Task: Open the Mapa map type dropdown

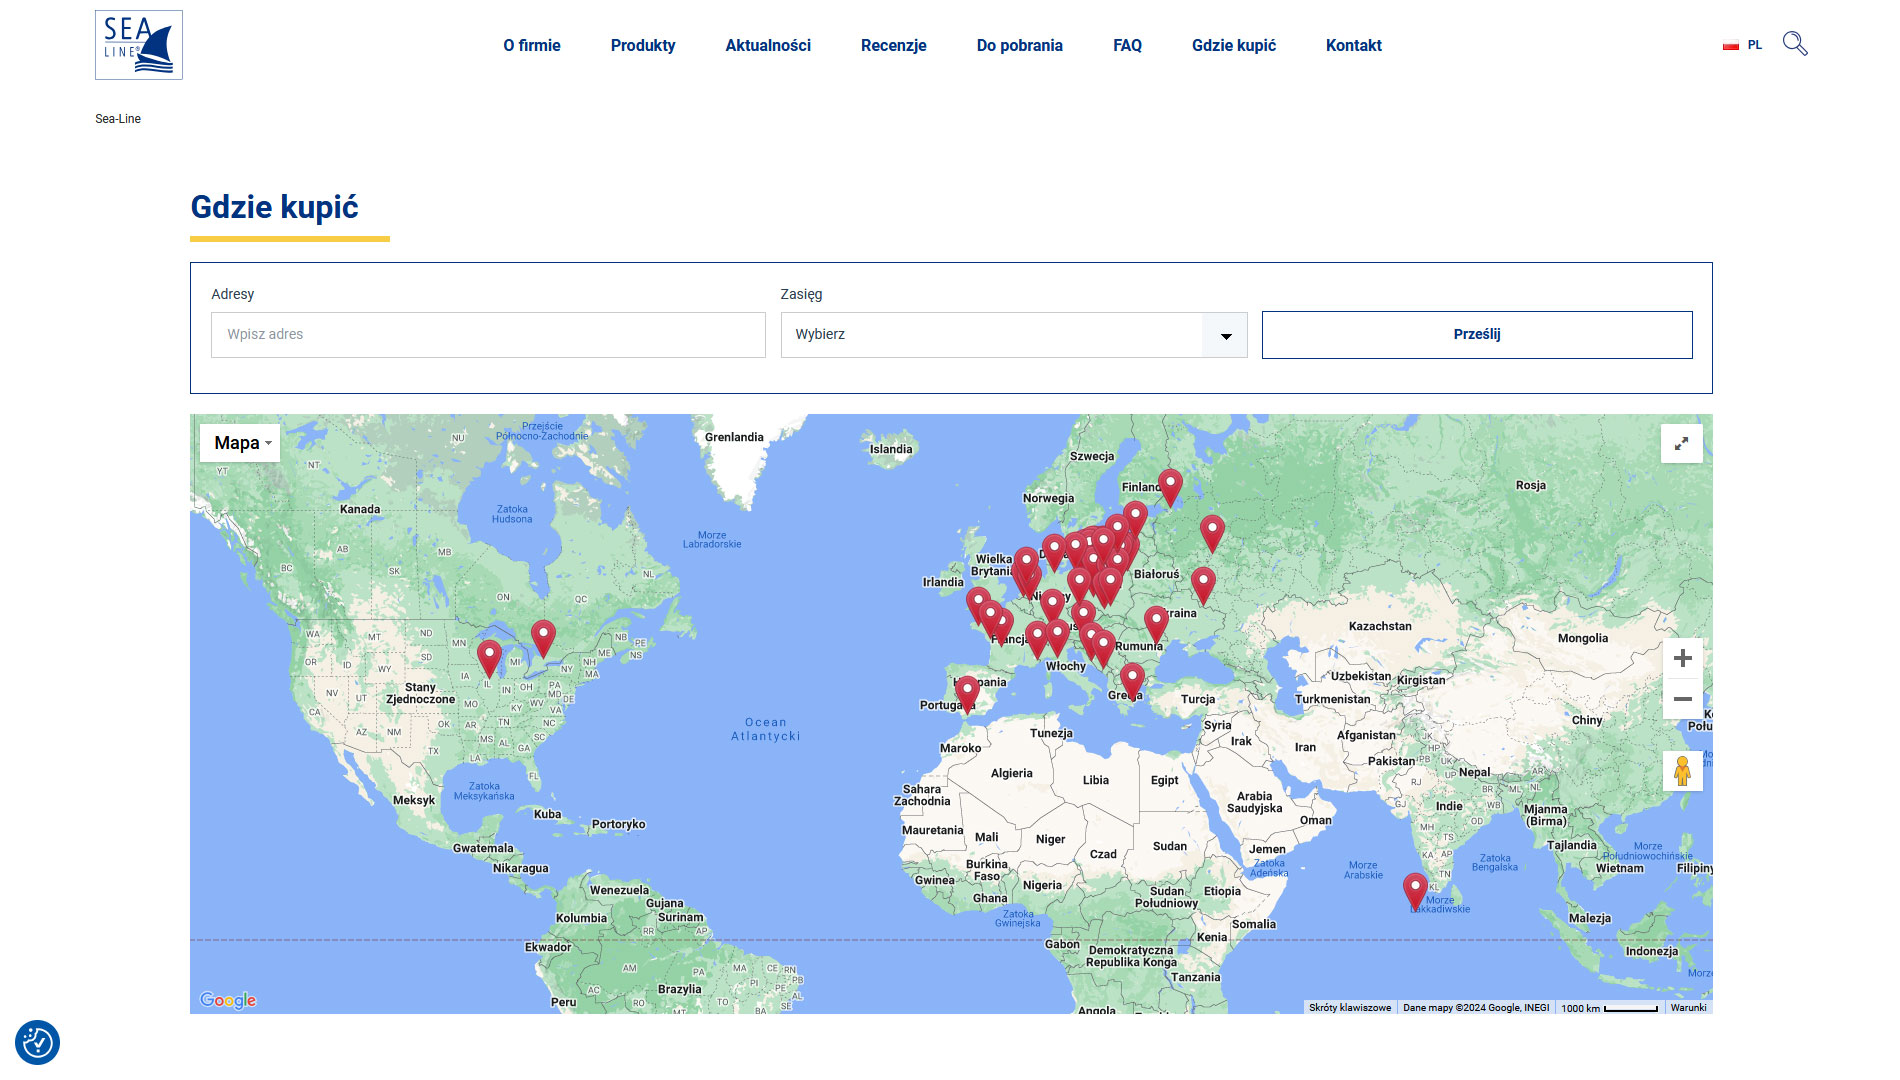Action: 240,443
